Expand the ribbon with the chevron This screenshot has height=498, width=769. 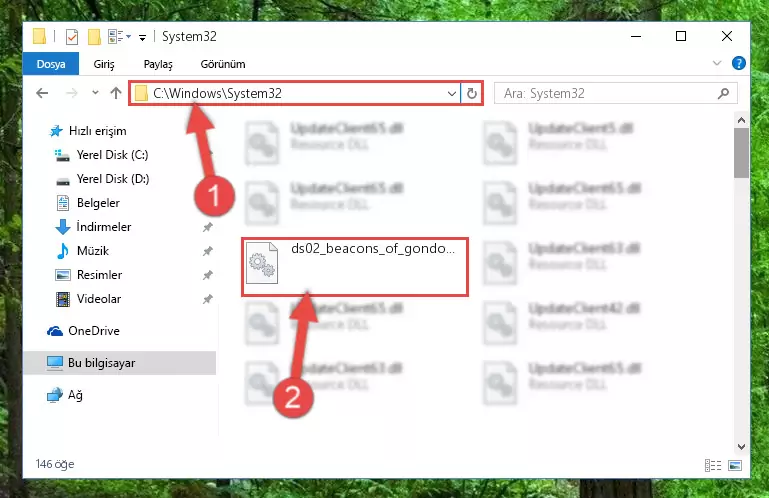pos(717,63)
